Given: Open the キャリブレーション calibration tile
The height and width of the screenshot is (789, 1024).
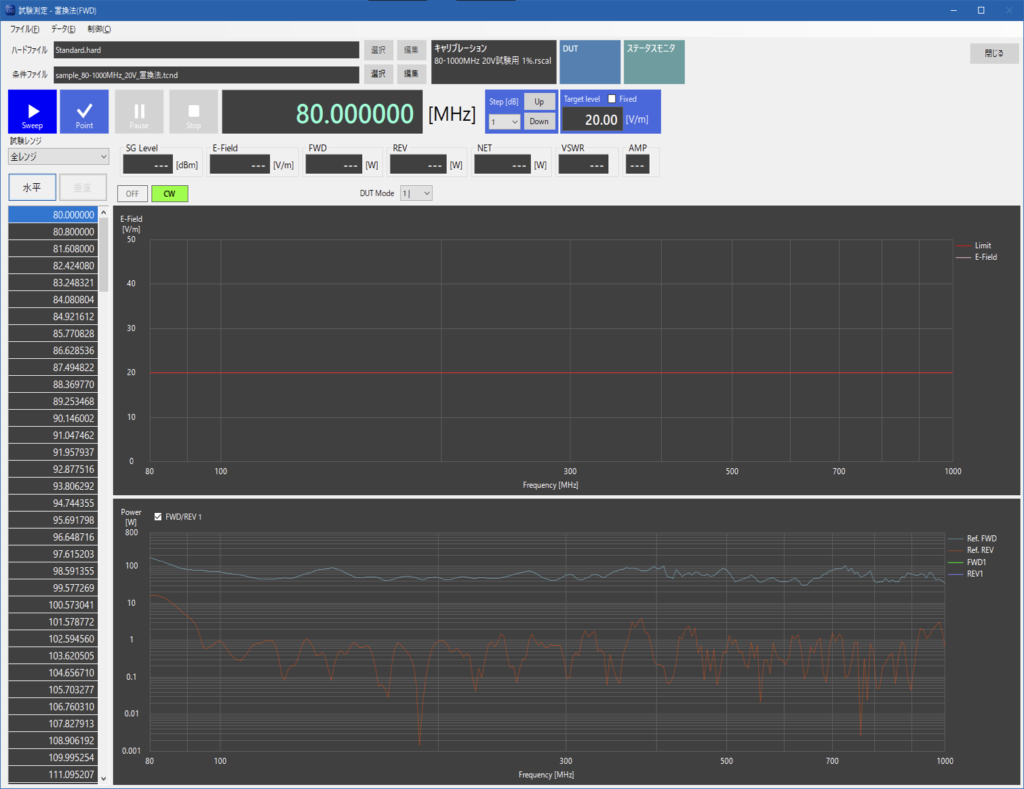Looking at the screenshot, I should coord(492,60).
